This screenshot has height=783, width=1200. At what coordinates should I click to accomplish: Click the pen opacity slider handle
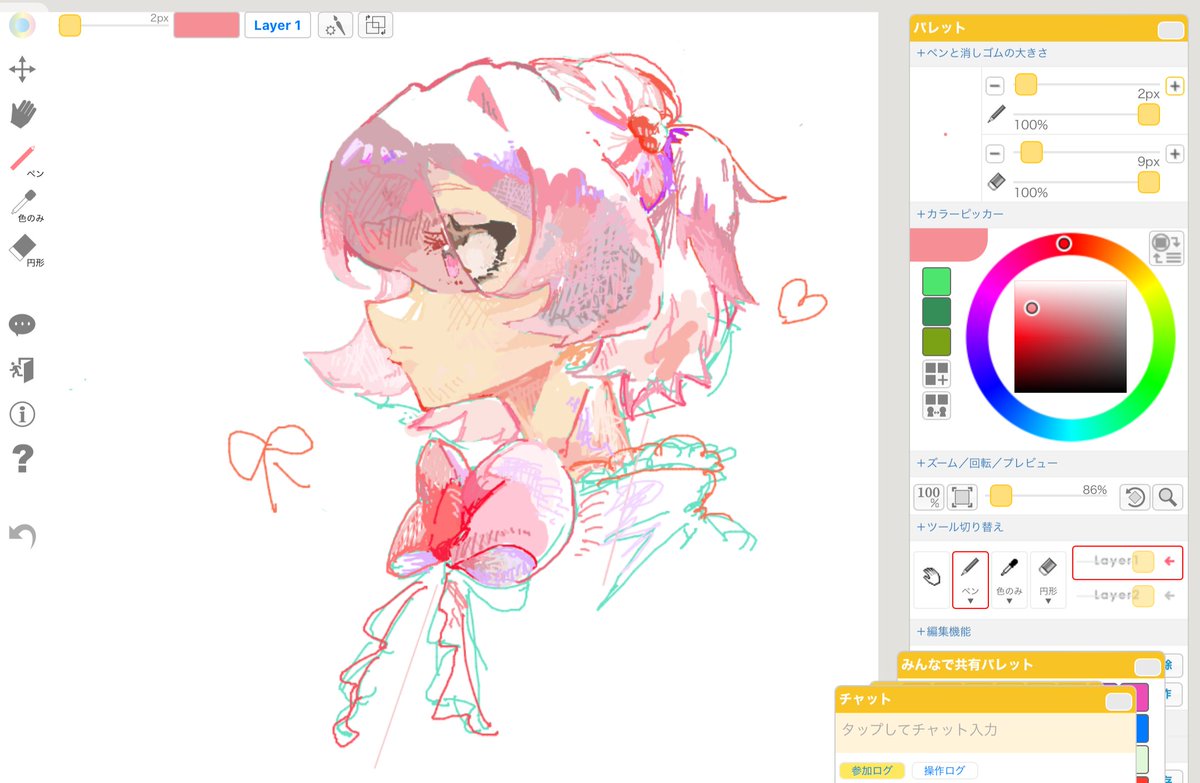[x=1149, y=115]
